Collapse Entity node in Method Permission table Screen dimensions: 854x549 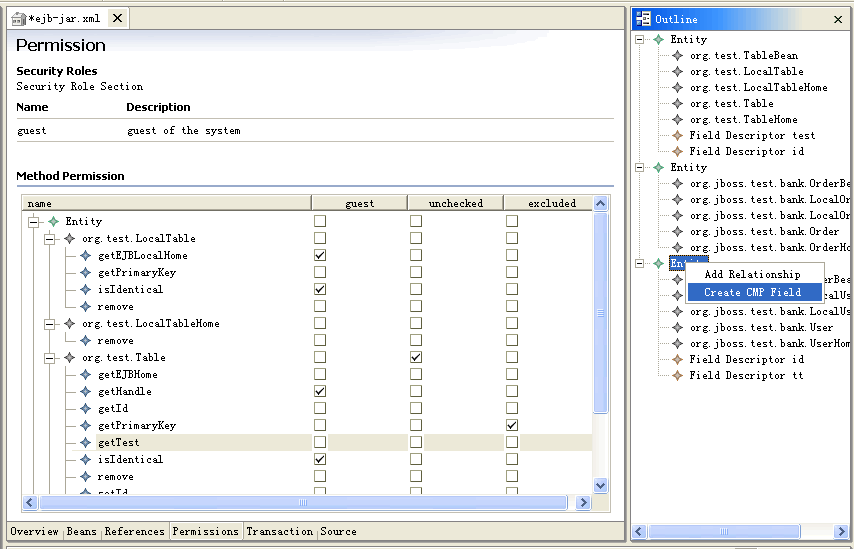tap(34, 221)
